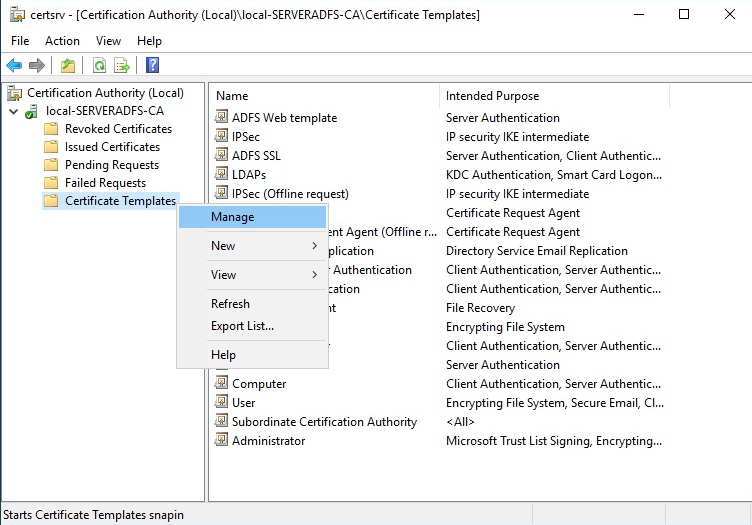
Task: Click the Export List toolbar icon
Action: click(x=122, y=66)
